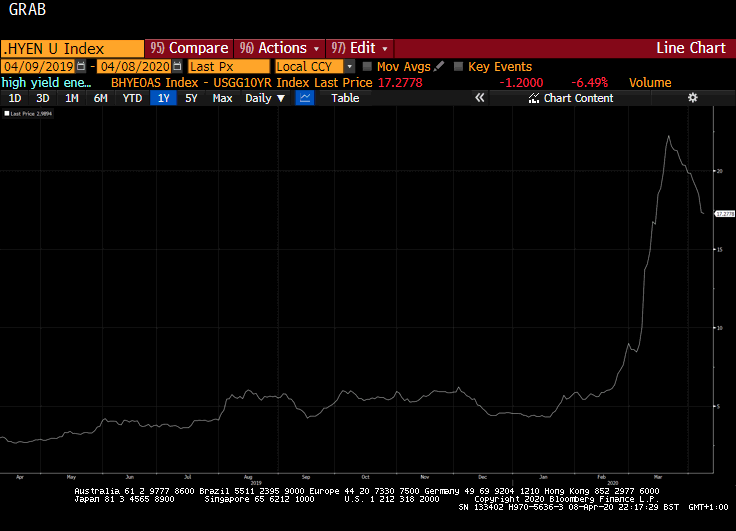Click the high yield ene... series name
The image size is (736, 531).
[x=46, y=83]
